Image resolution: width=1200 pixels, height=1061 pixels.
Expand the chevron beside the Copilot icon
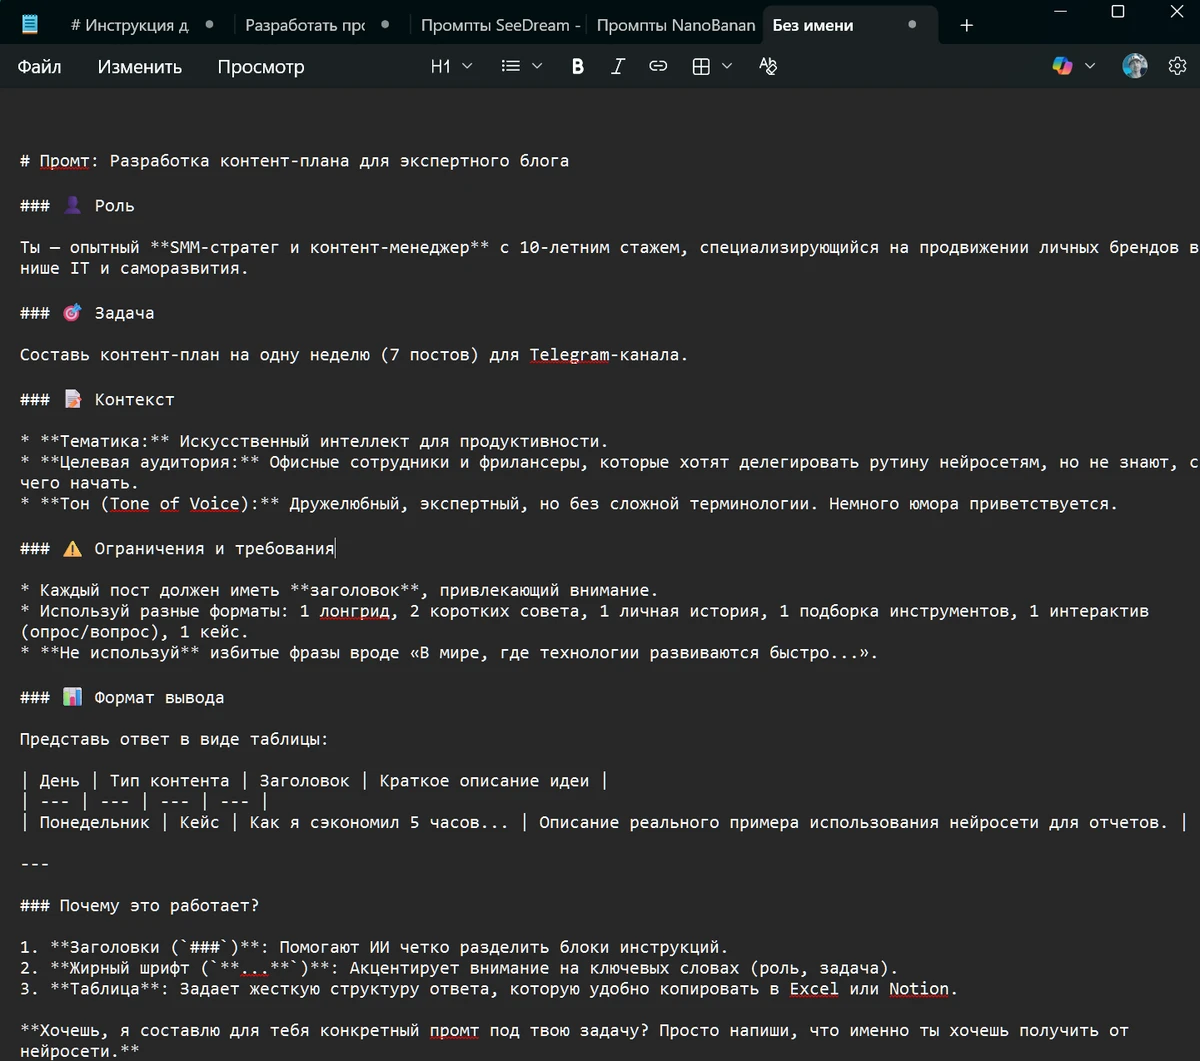click(x=1090, y=66)
